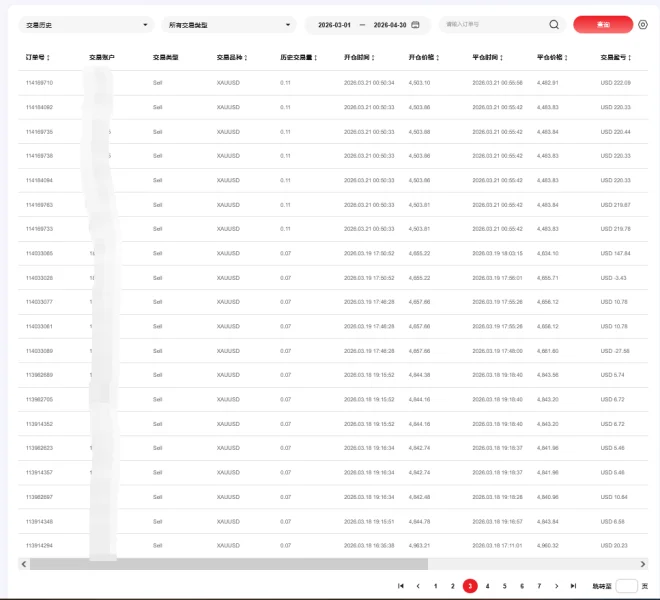Go to page 4

487,586
